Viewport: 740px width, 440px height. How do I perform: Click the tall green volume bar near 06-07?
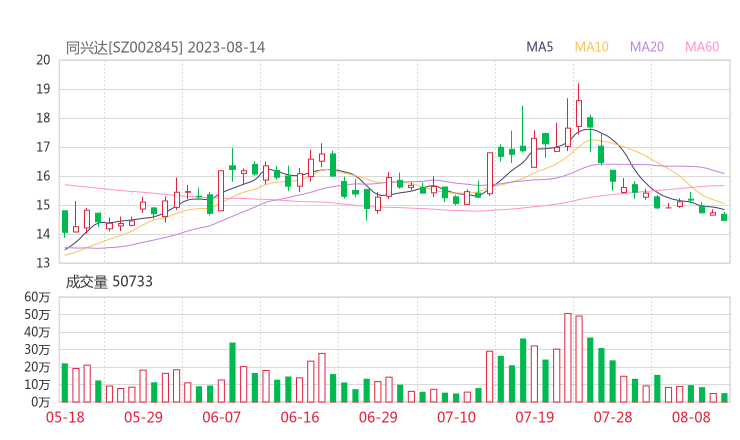point(232,372)
